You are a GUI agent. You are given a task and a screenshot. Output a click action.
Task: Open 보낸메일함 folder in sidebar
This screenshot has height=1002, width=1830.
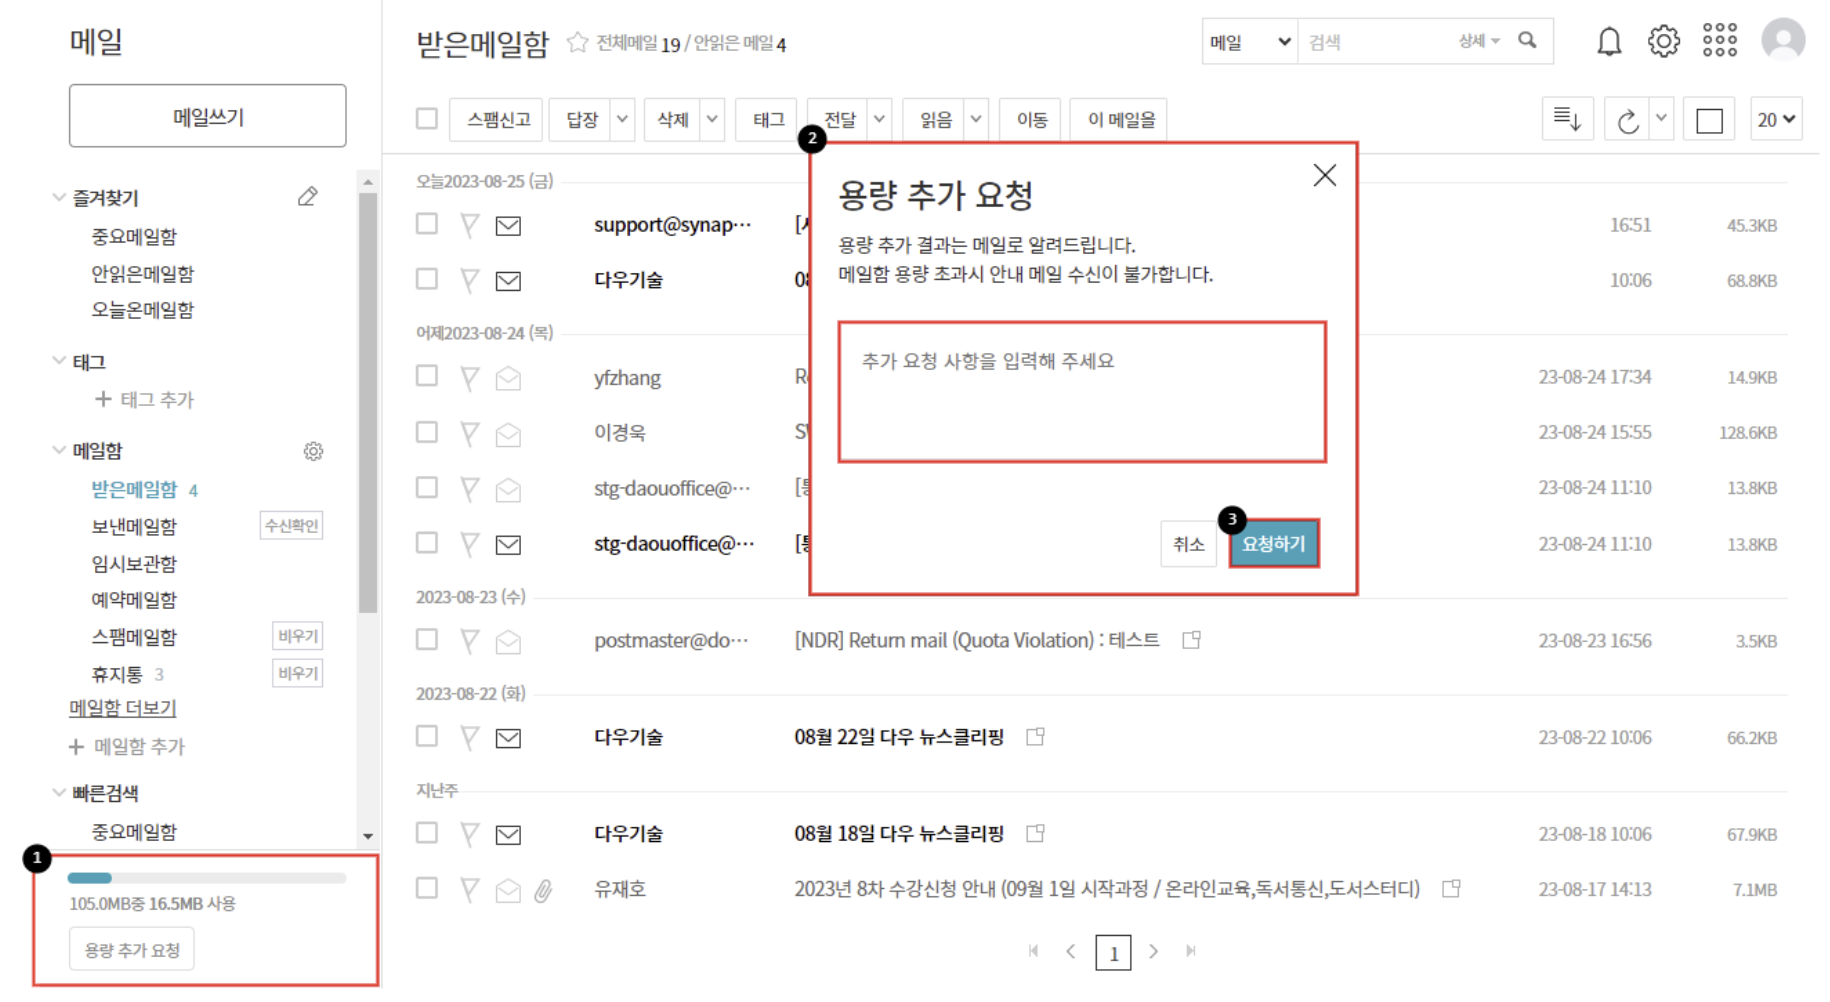134,526
